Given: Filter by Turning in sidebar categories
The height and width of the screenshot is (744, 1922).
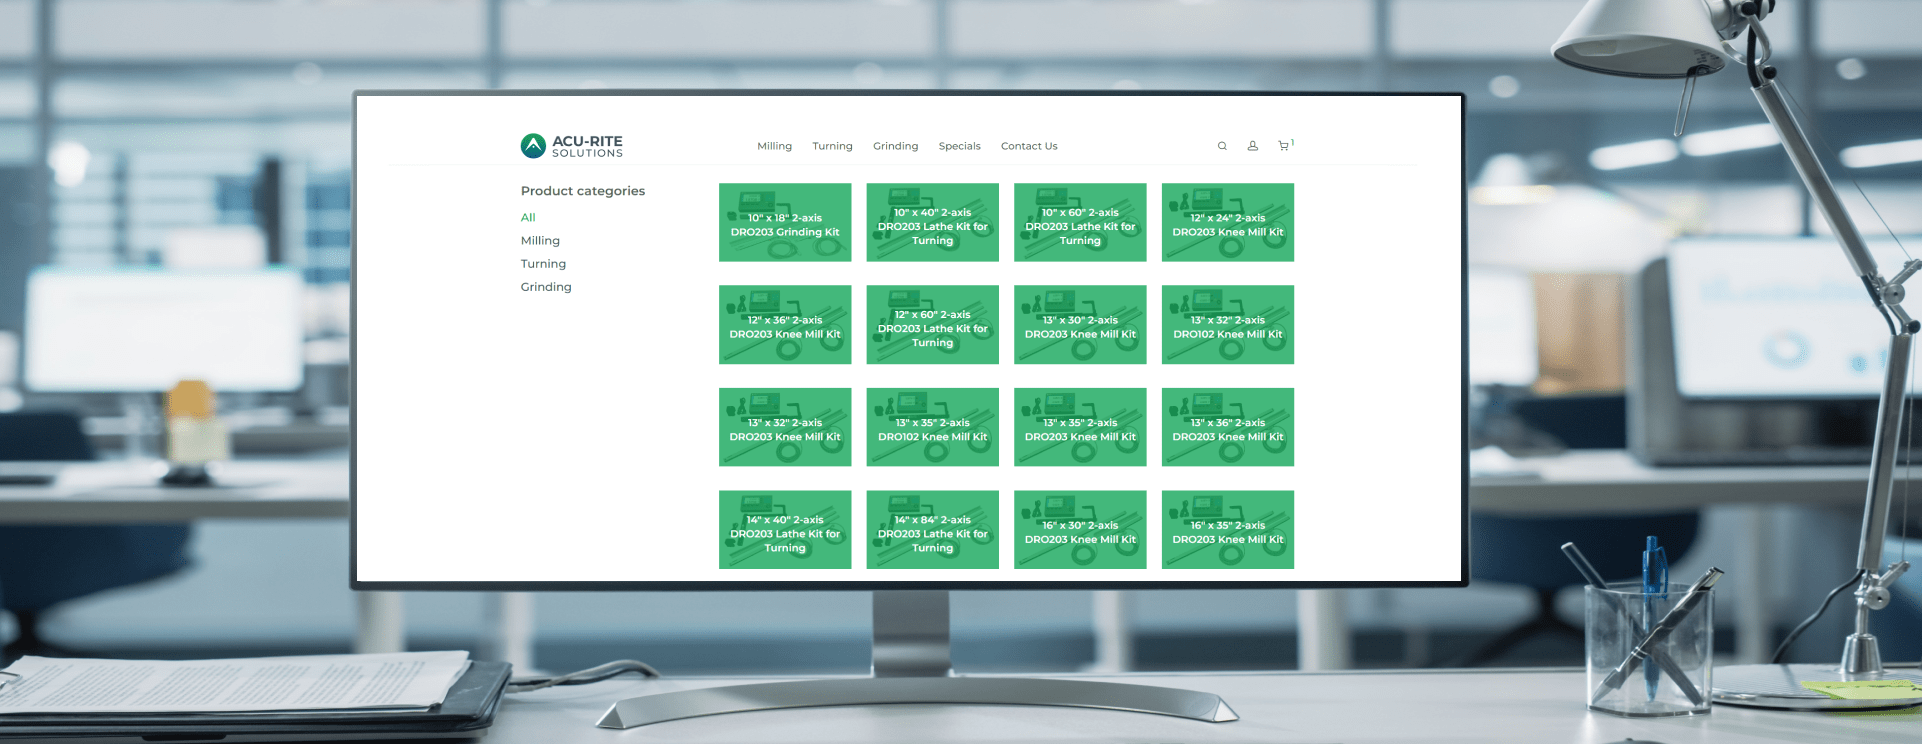Looking at the screenshot, I should click(x=543, y=264).
